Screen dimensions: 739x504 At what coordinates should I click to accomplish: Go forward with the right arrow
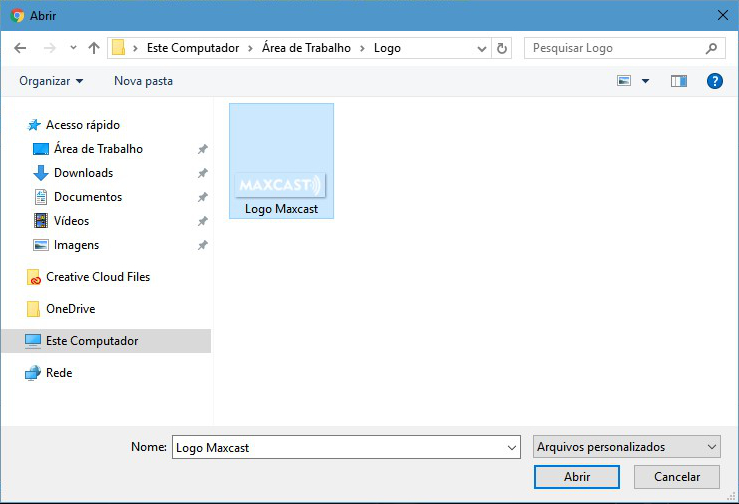(x=49, y=48)
